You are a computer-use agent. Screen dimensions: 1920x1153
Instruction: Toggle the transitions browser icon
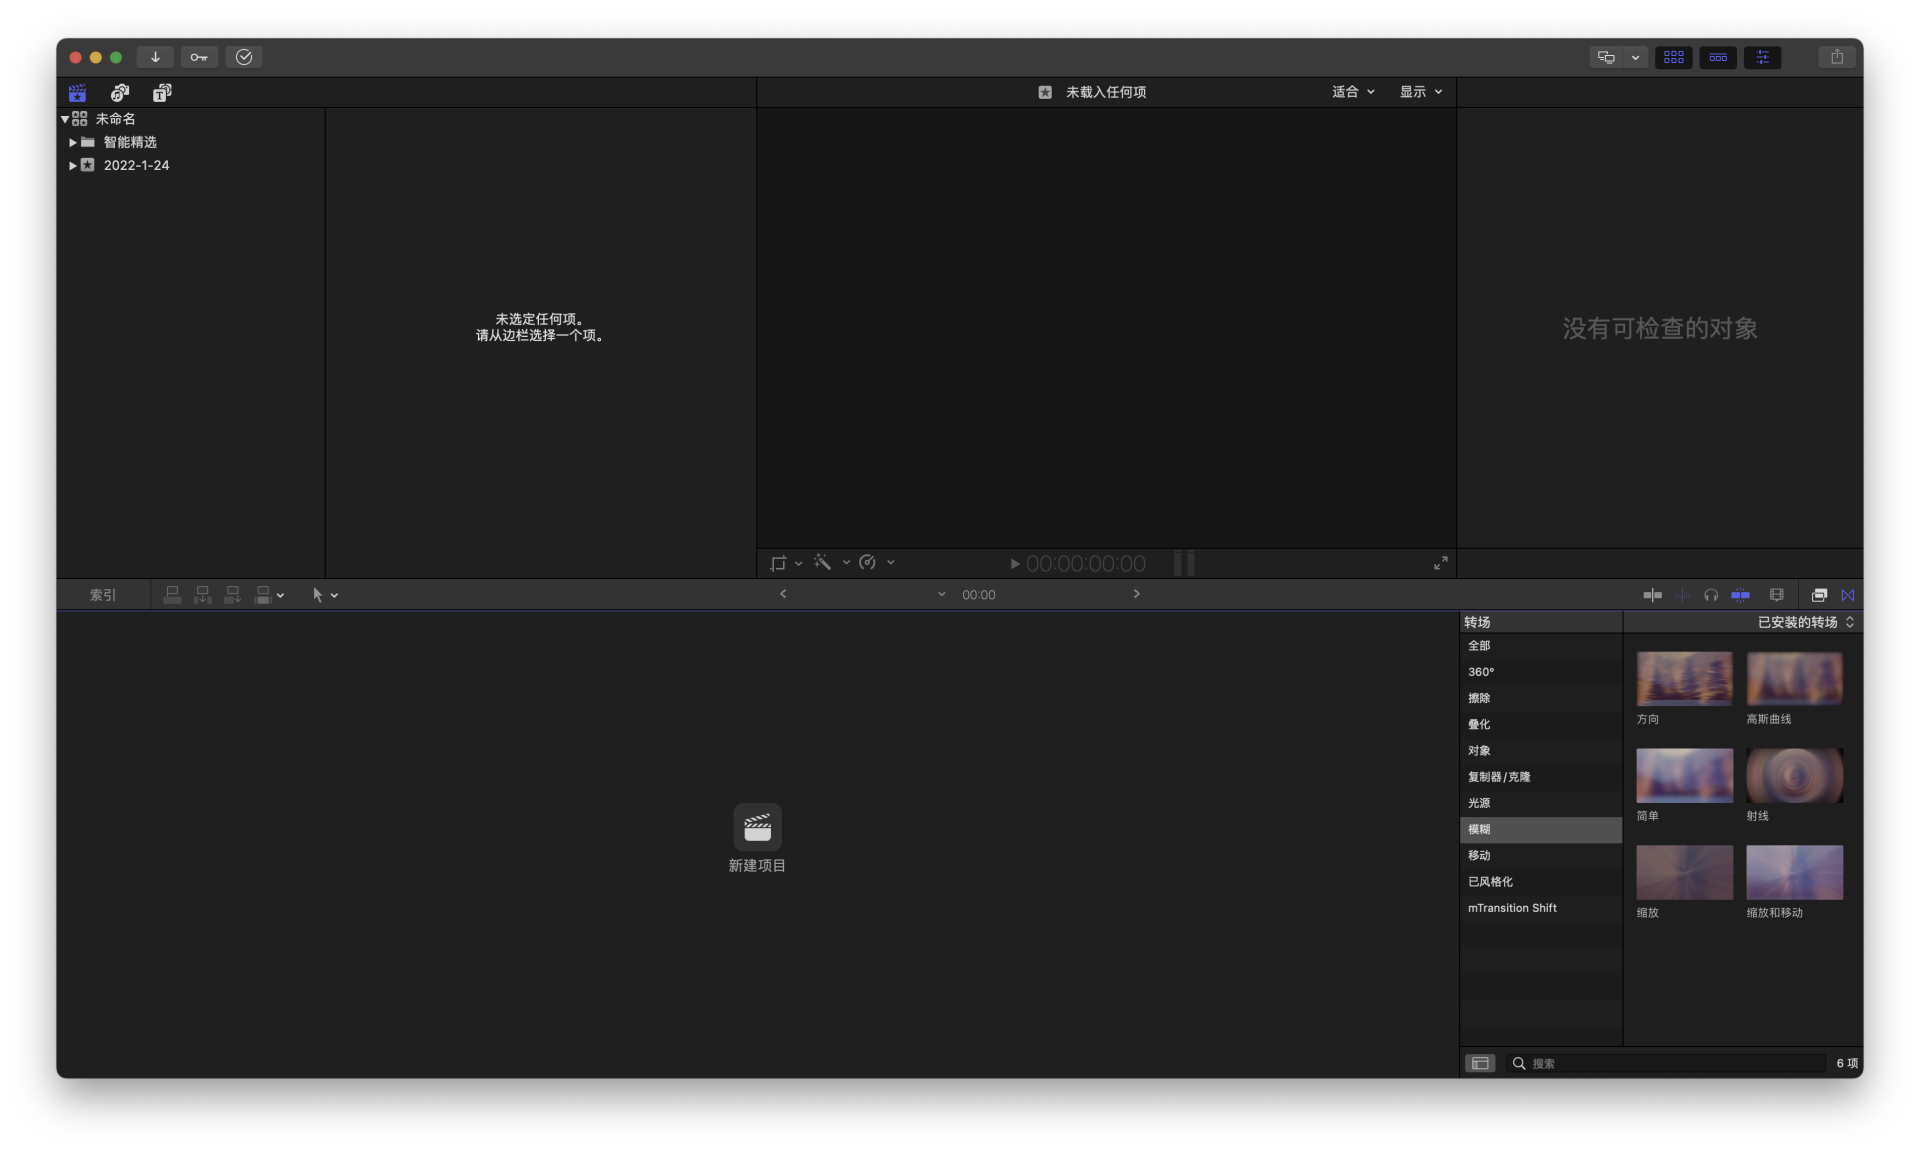[x=1848, y=595]
